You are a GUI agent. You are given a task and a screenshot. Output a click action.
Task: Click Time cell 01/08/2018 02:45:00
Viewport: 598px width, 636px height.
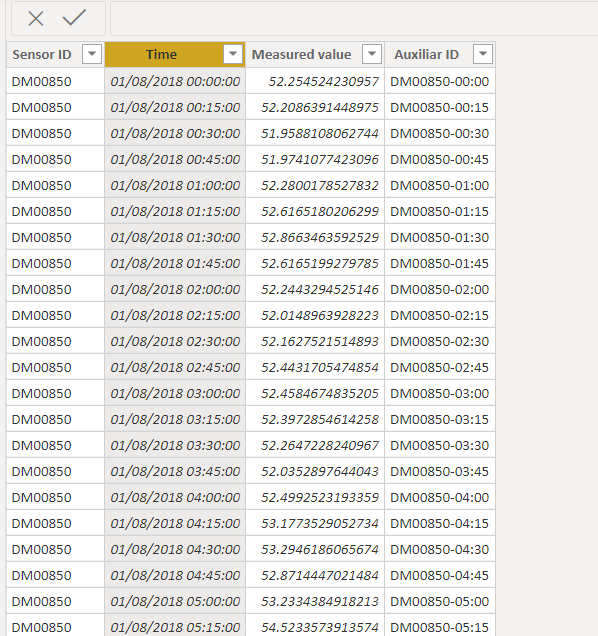click(x=175, y=367)
